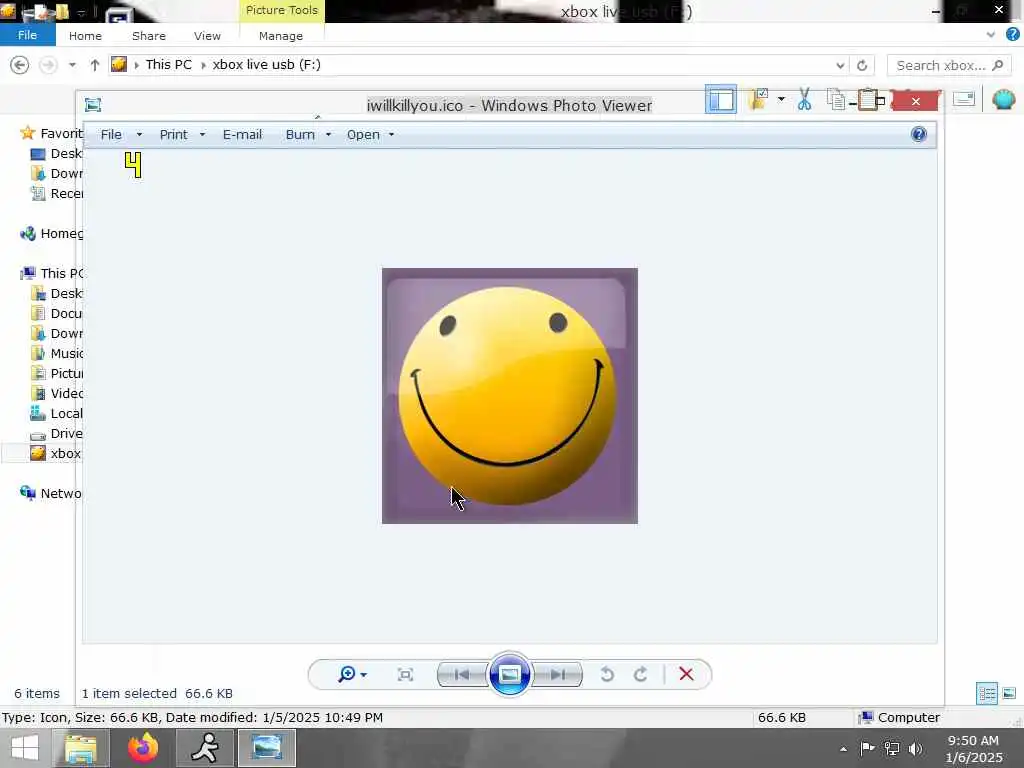Open recent locations dropdown arrow
1024x768 pixels.
click(x=72, y=65)
